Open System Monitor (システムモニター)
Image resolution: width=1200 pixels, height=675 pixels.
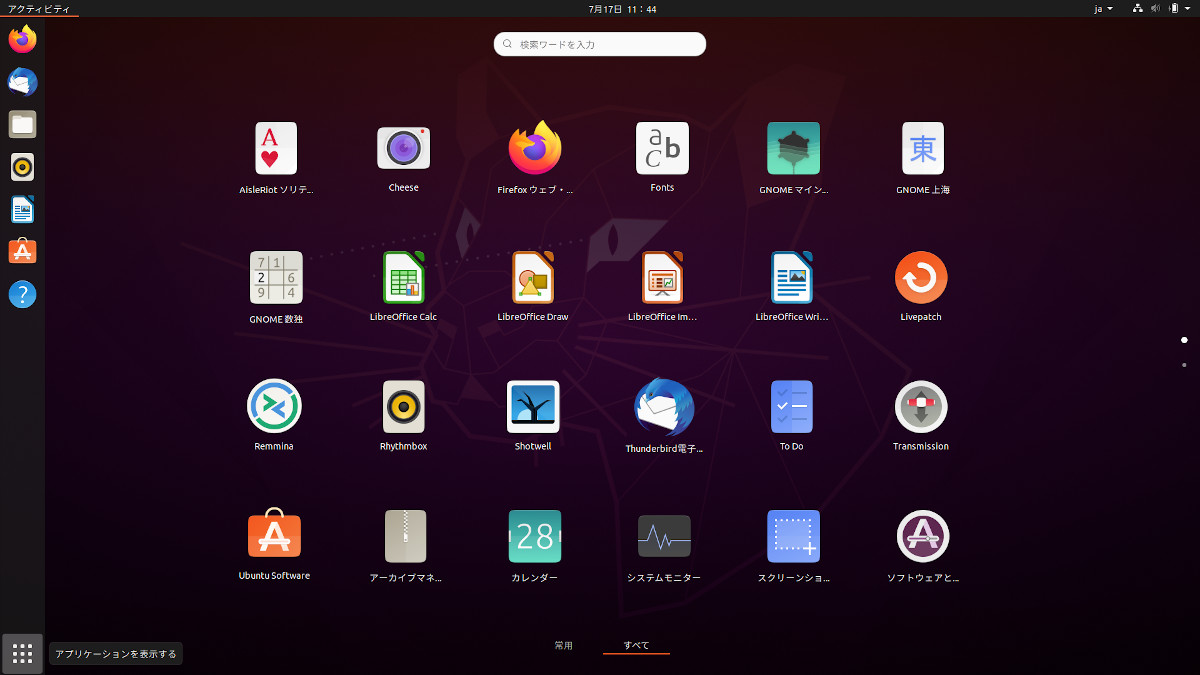[x=664, y=536]
